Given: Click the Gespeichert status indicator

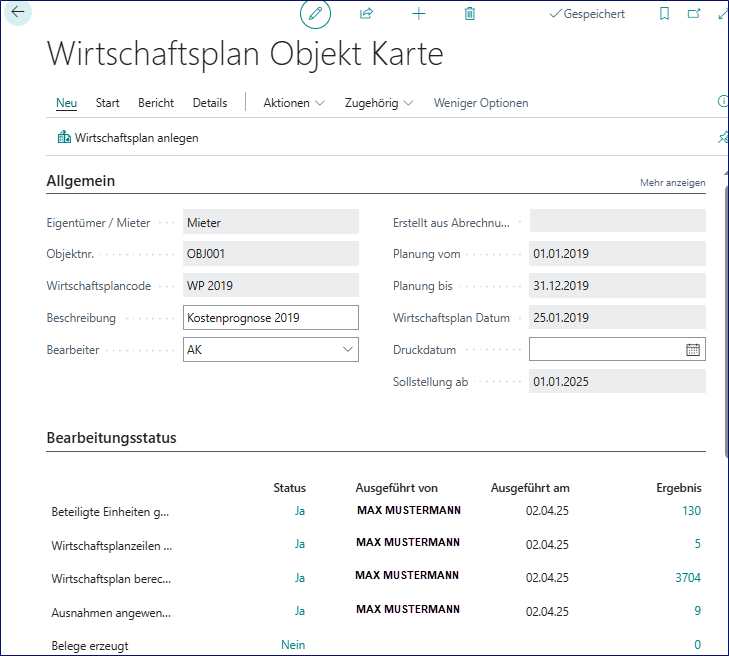Looking at the screenshot, I should (587, 14).
